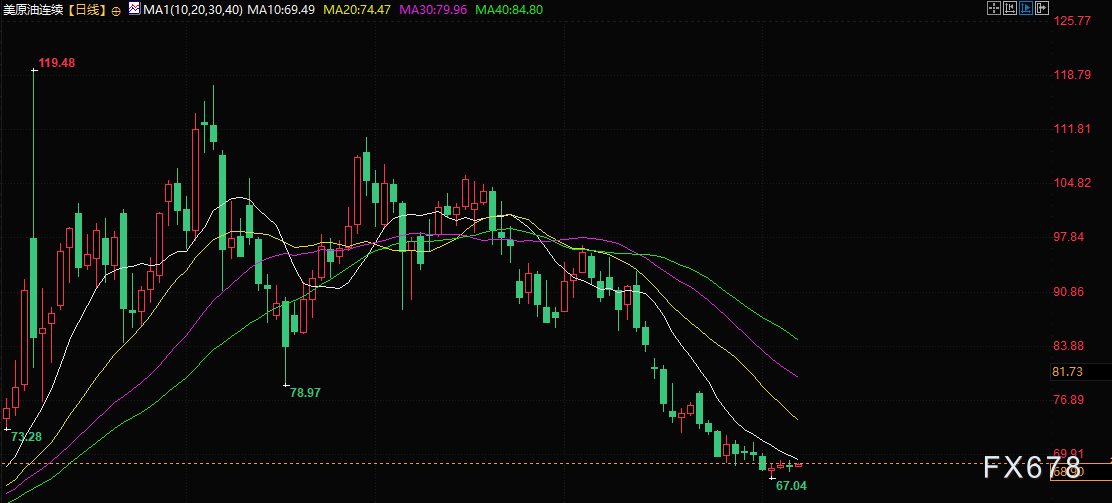Click the axis icon with left-pointing arrow
The height and width of the screenshot is (503, 1112).
pyautogui.click(x=1010, y=9)
